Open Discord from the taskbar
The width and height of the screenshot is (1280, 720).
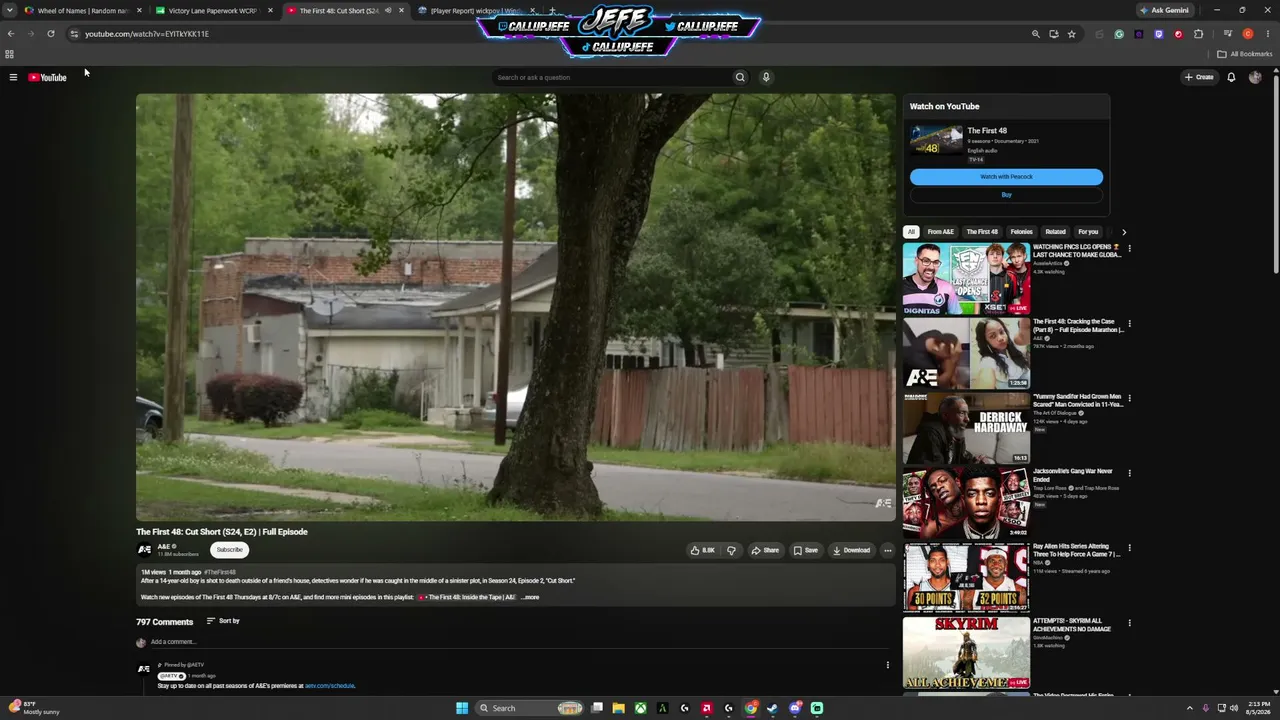click(x=795, y=708)
